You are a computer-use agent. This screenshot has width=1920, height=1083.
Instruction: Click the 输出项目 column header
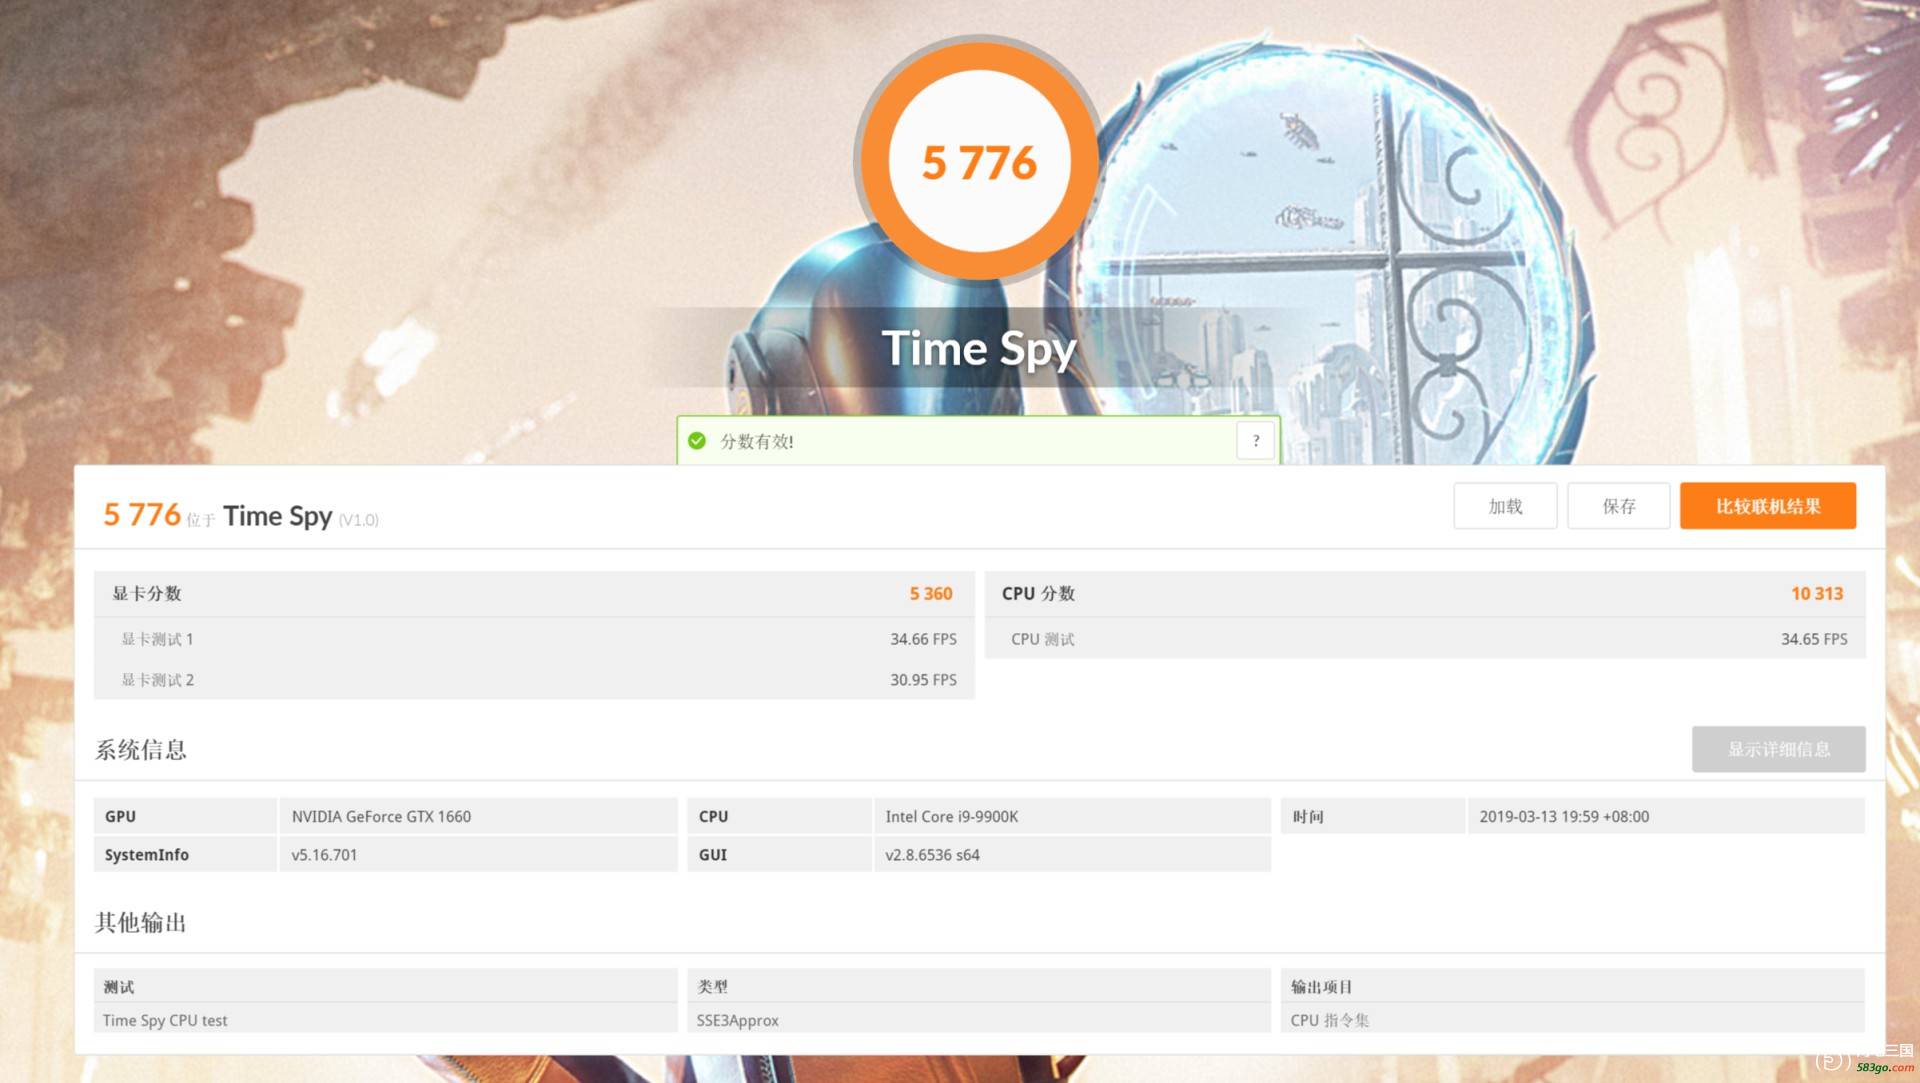[1572, 986]
